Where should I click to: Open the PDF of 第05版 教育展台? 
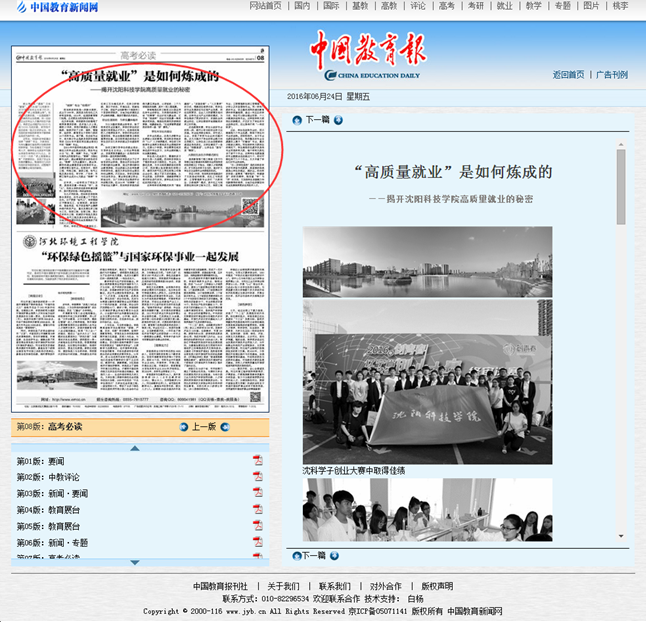point(257,526)
